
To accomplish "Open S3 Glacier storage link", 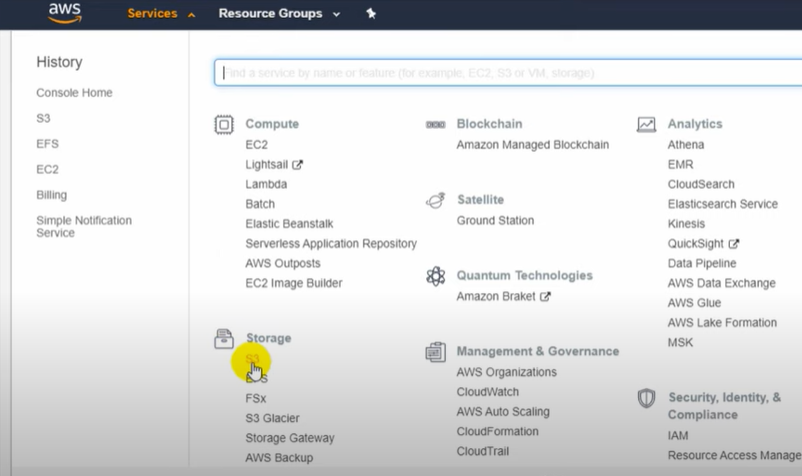I will [x=272, y=418].
